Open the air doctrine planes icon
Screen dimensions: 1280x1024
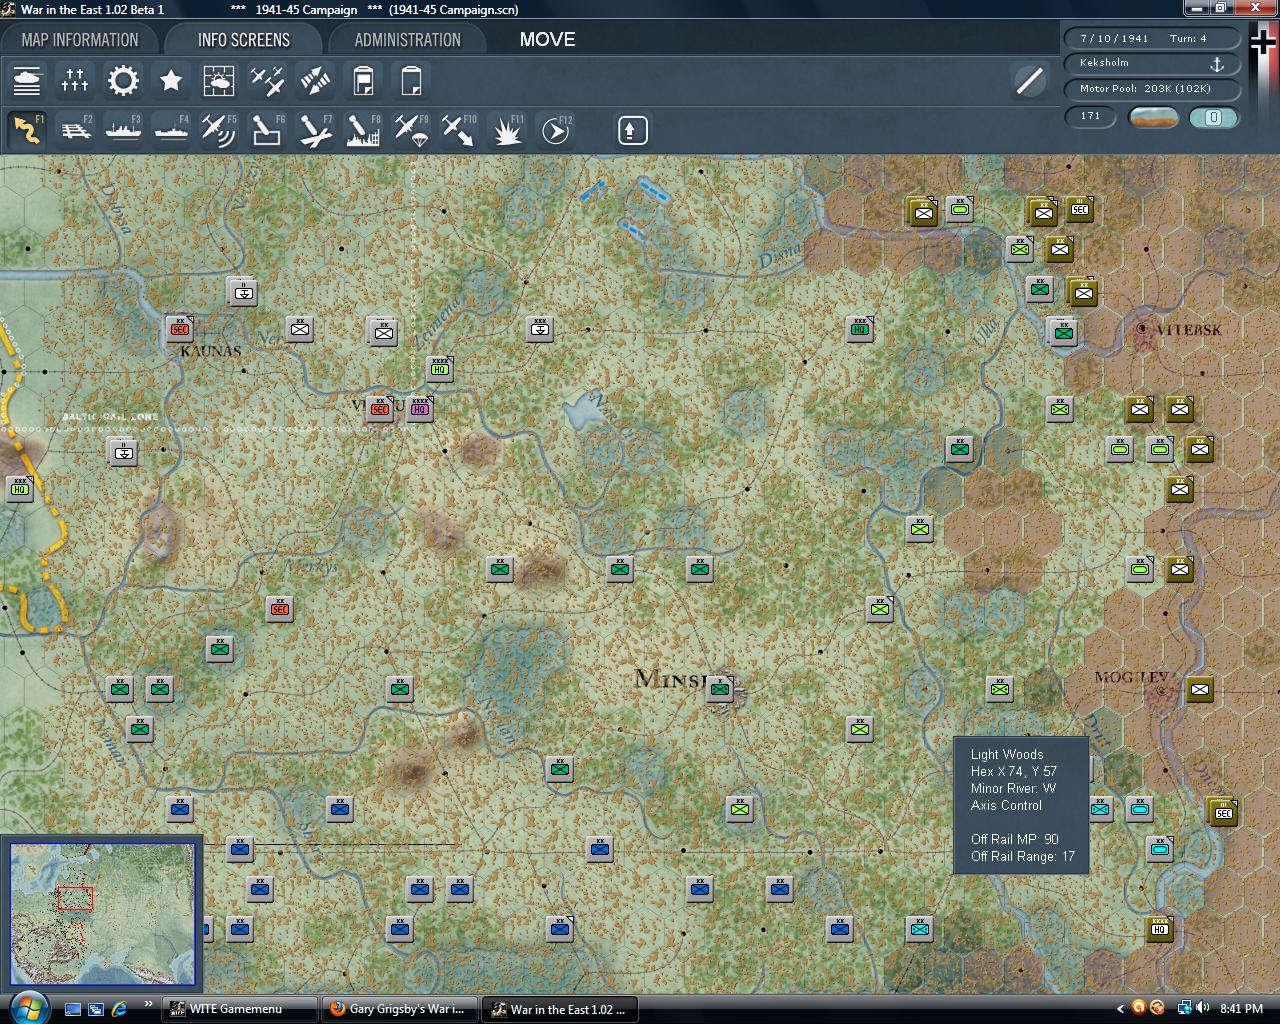pyautogui.click(x=267, y=81)
